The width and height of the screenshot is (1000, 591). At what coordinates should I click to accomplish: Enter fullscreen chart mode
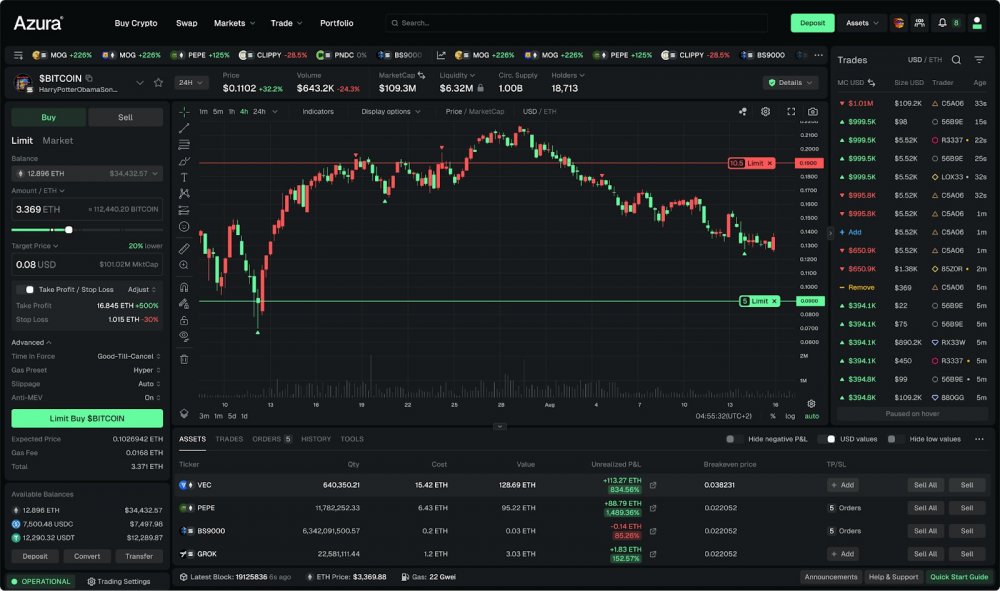(790, 112)
